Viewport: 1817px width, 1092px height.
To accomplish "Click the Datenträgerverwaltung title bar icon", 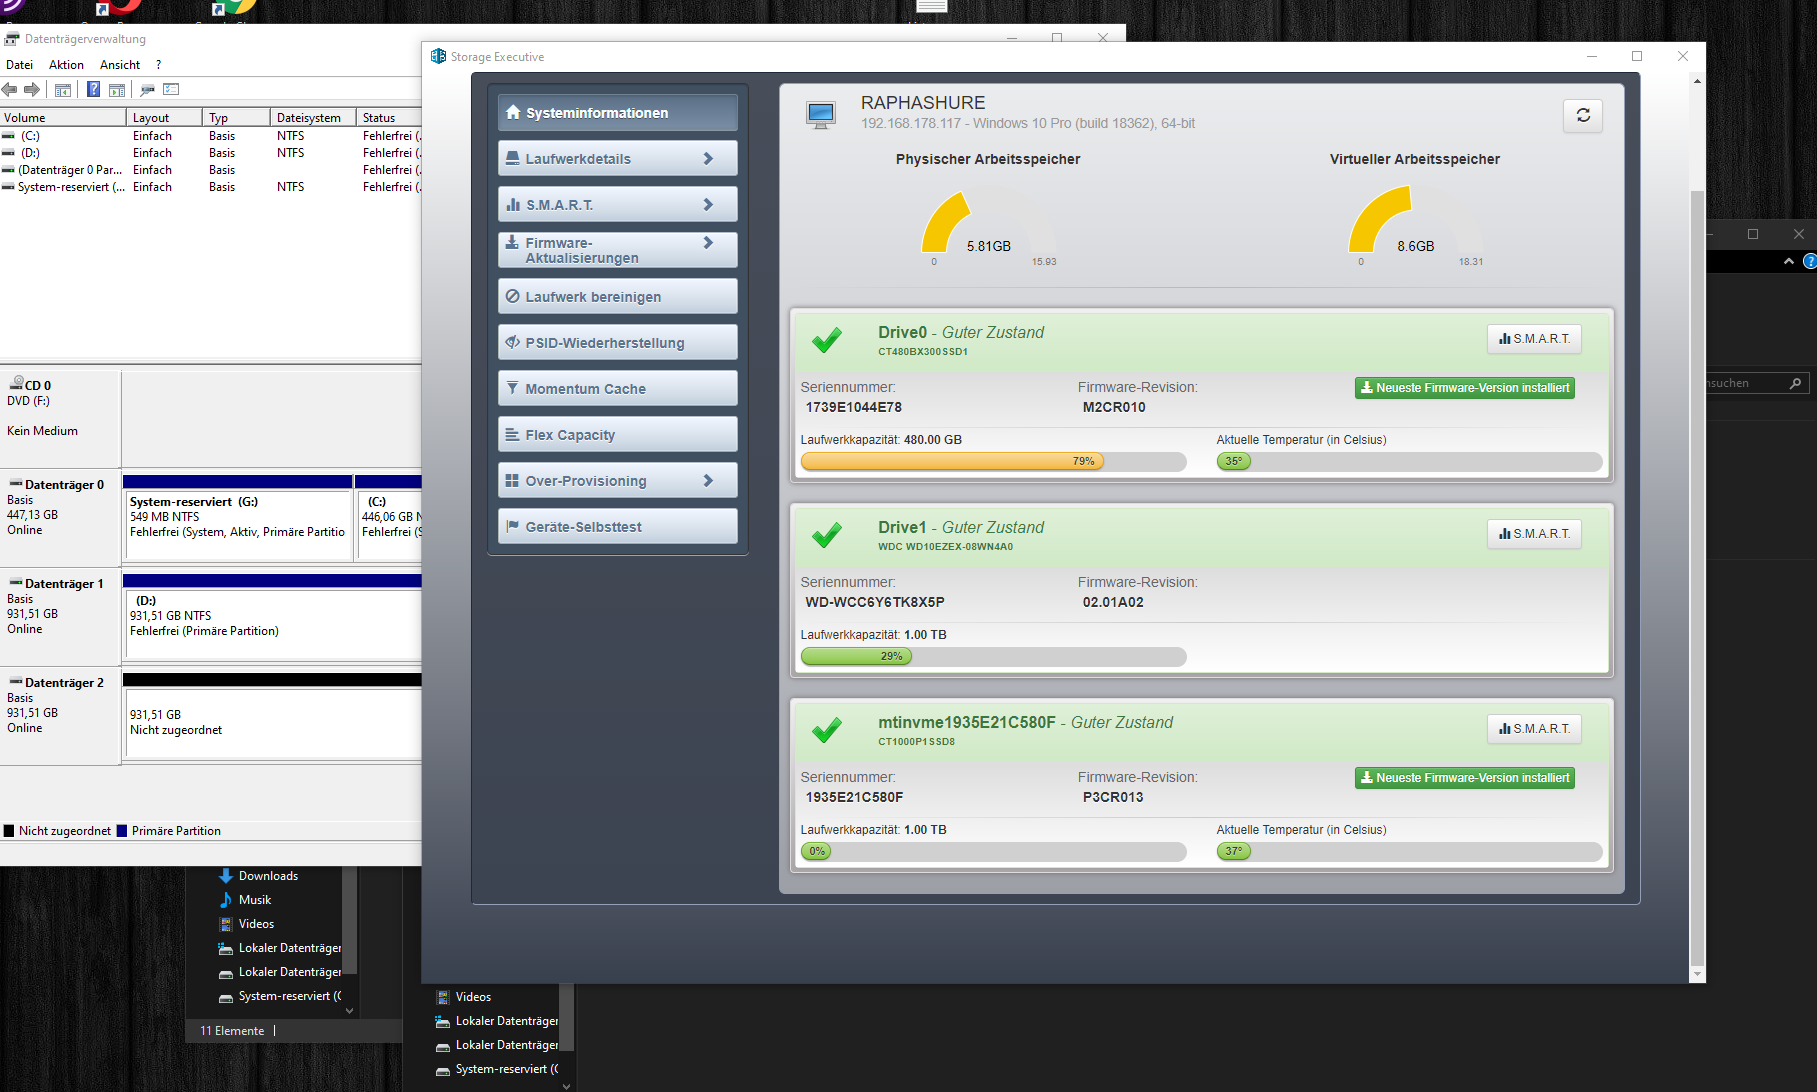I will tap(12, 39).
